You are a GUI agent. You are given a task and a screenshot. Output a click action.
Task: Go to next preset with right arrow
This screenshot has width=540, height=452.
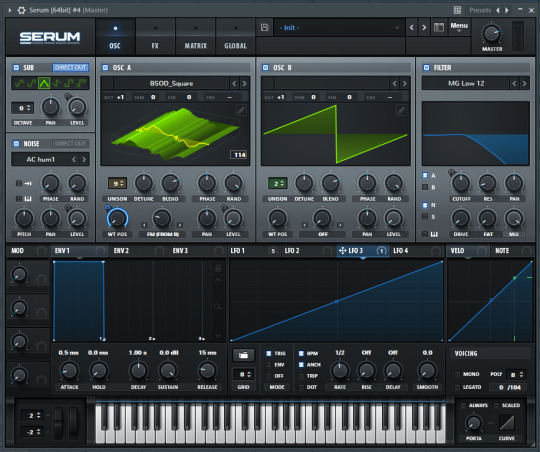click(x=424, y=27)
